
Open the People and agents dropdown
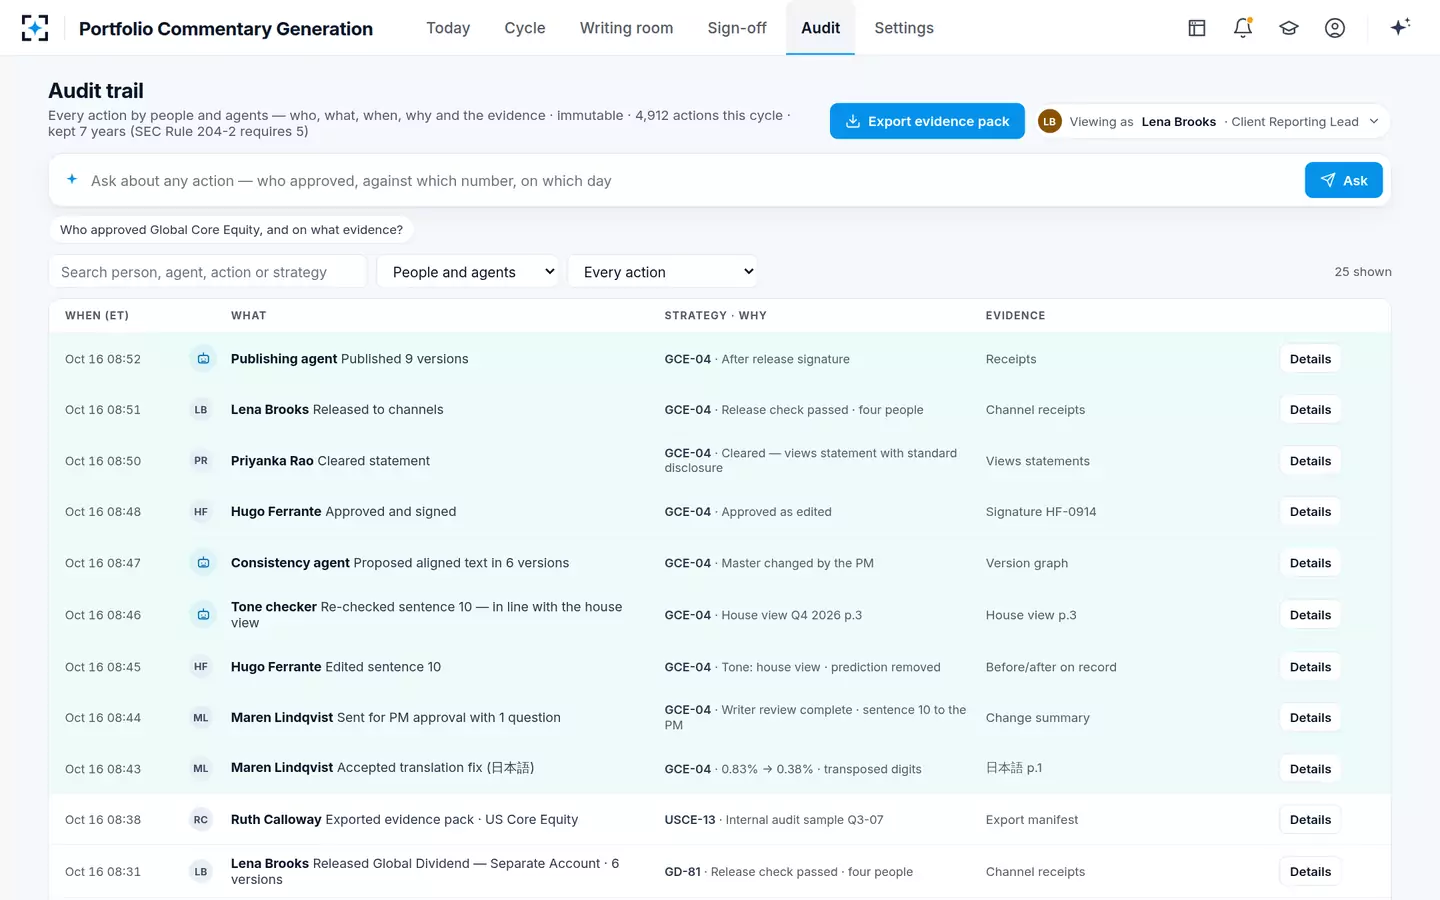pos(467,272)
